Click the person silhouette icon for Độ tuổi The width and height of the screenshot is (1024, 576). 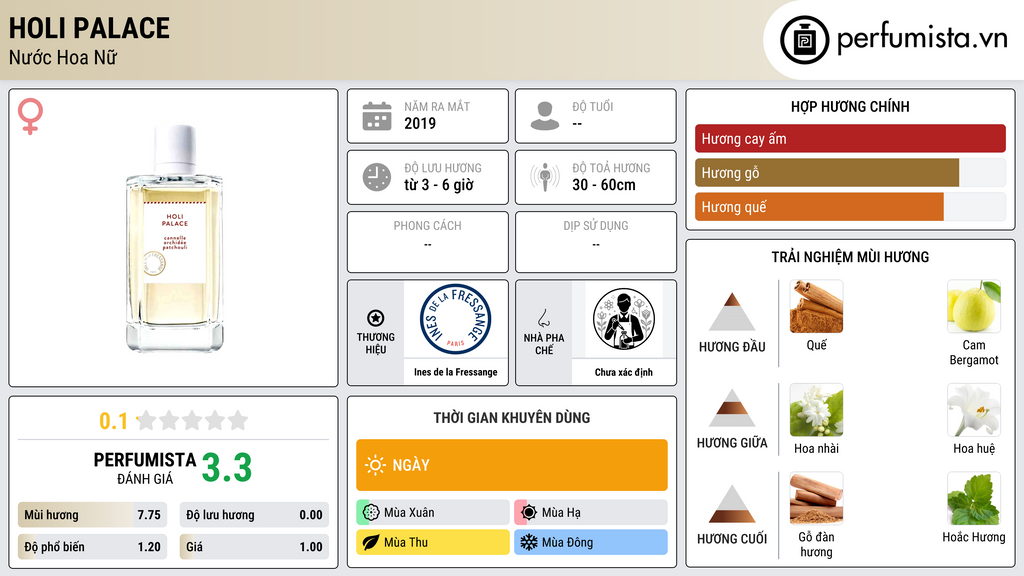[545, 116]
